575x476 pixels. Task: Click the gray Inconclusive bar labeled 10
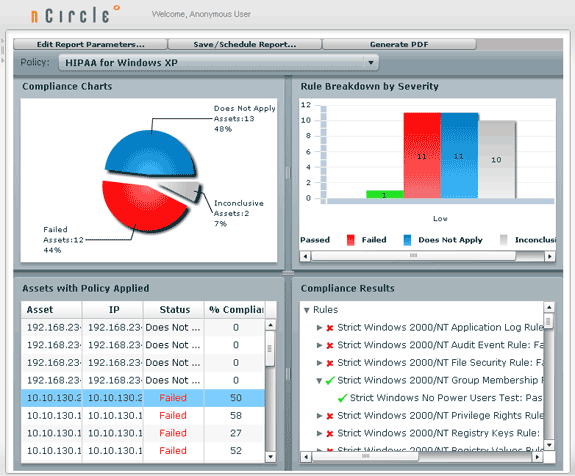[x=497, y=160]
